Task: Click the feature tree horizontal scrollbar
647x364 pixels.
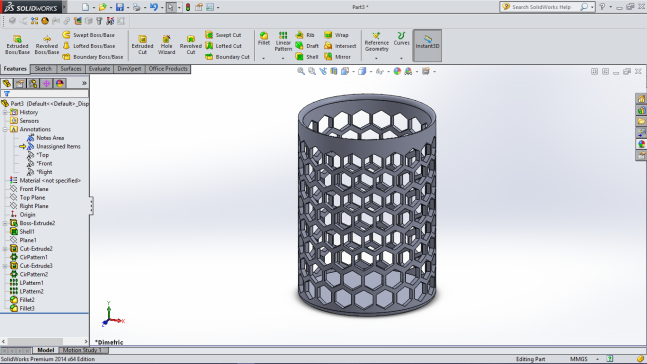Action: coord(45,341)
